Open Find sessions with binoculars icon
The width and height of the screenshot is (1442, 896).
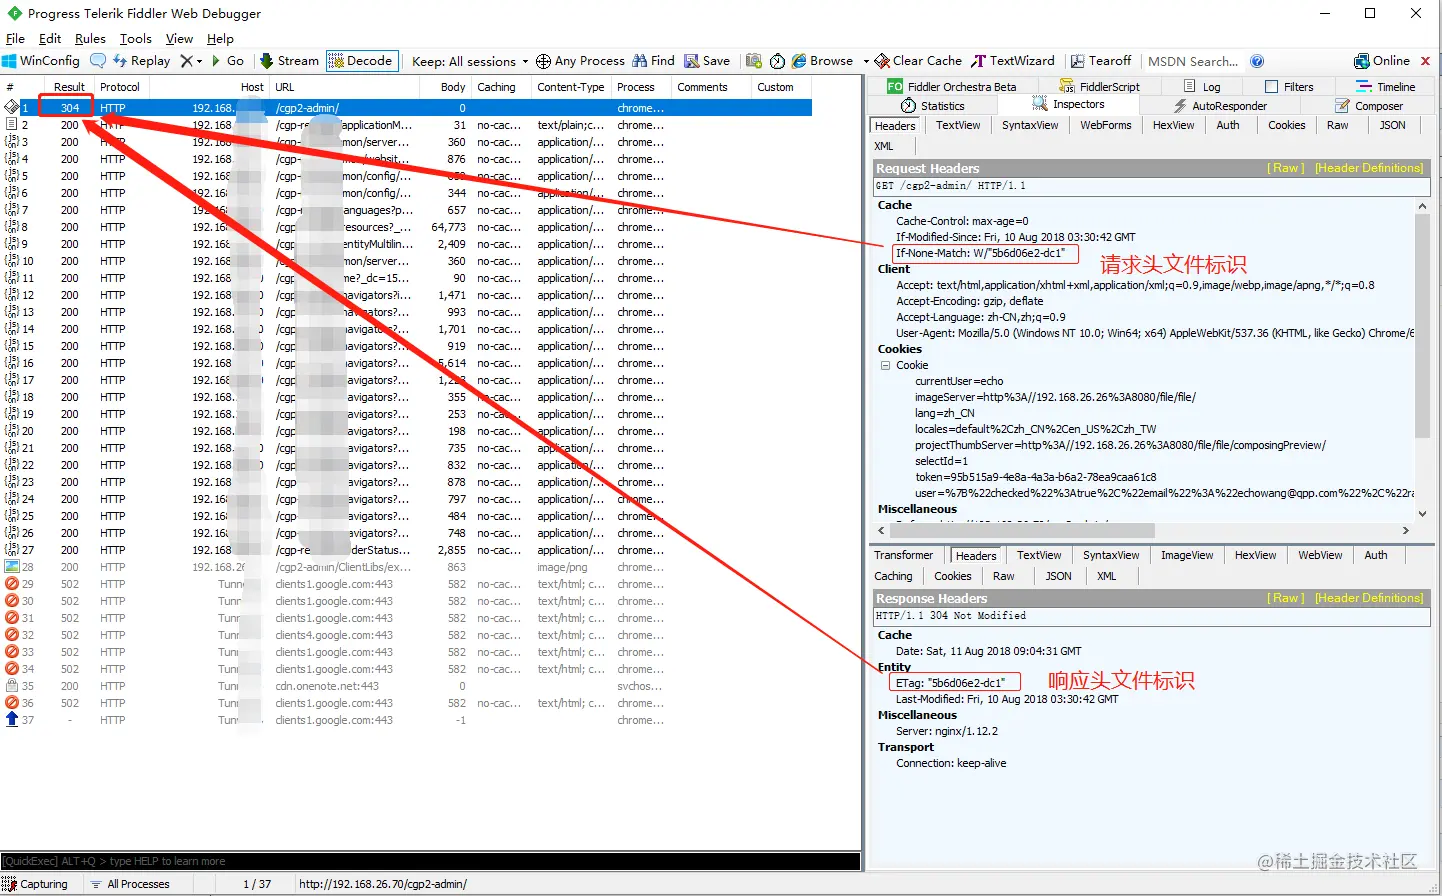point(653,61)
